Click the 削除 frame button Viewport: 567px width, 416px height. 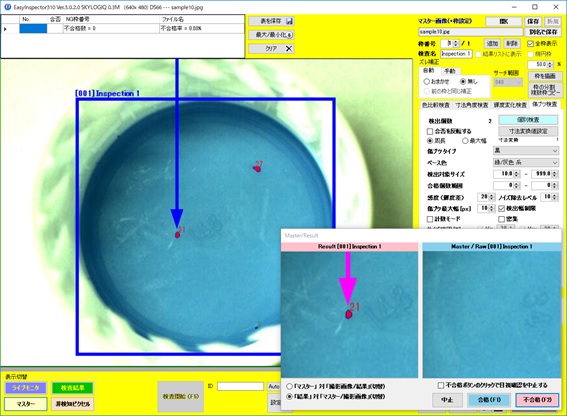click(511, 43)
